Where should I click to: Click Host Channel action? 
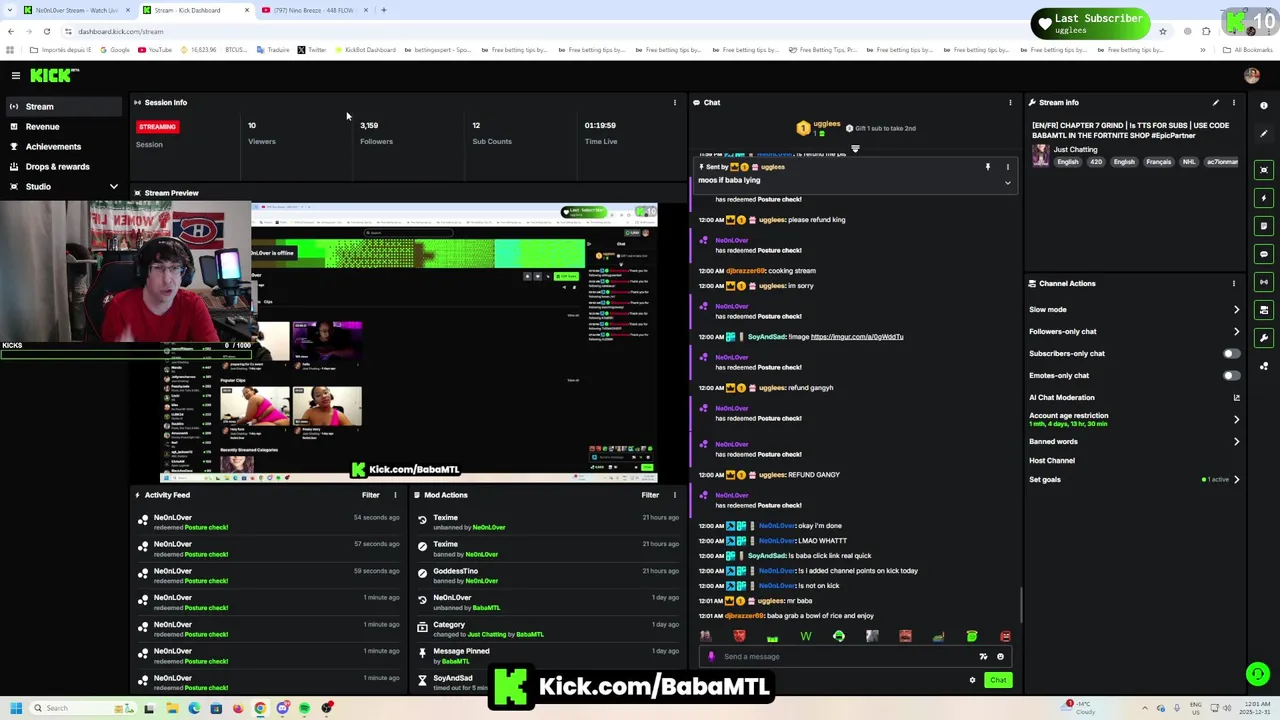pos(1052,460)
